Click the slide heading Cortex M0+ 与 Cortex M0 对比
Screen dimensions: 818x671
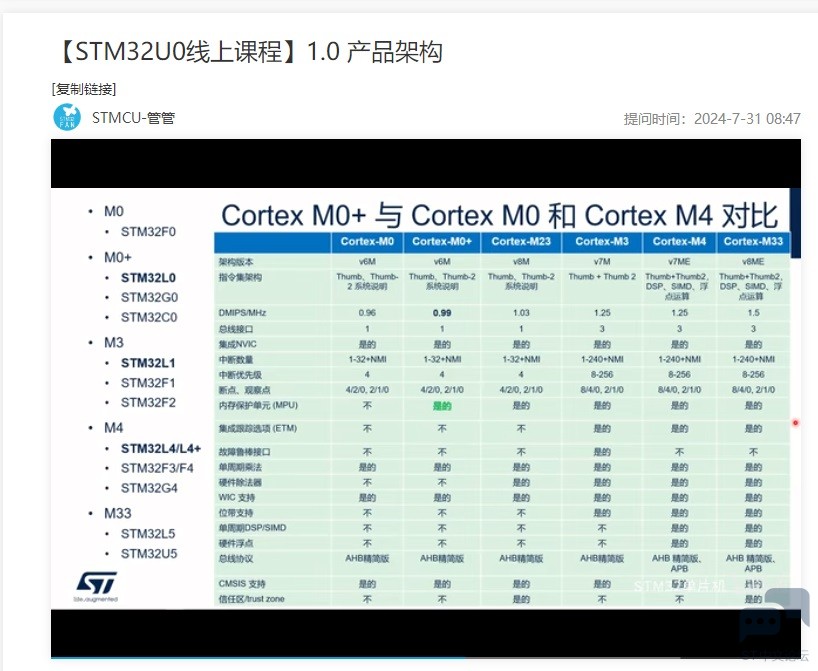click(500, 215)
